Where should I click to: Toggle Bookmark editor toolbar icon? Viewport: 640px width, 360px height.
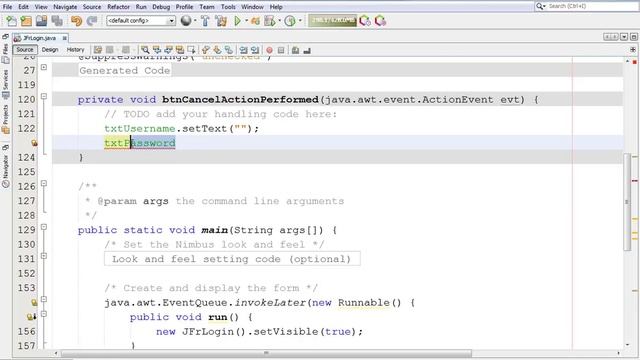[229, 50]
